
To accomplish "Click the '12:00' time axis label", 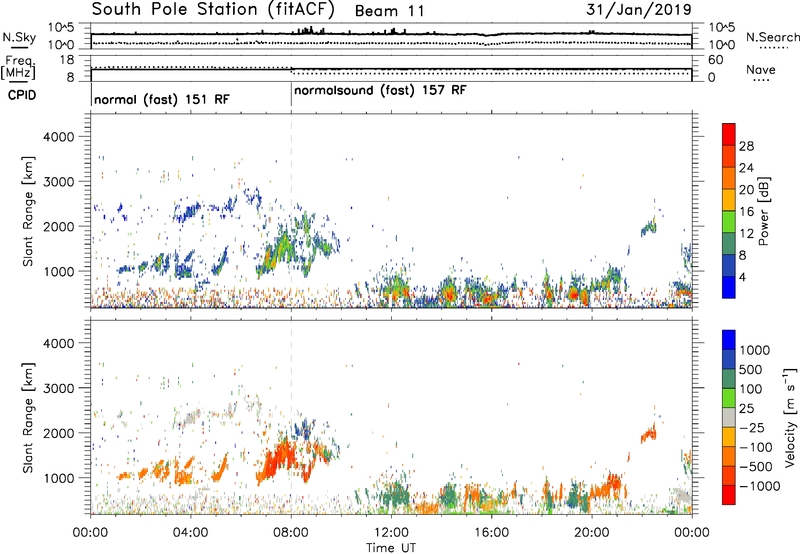I will click(391, 533).
